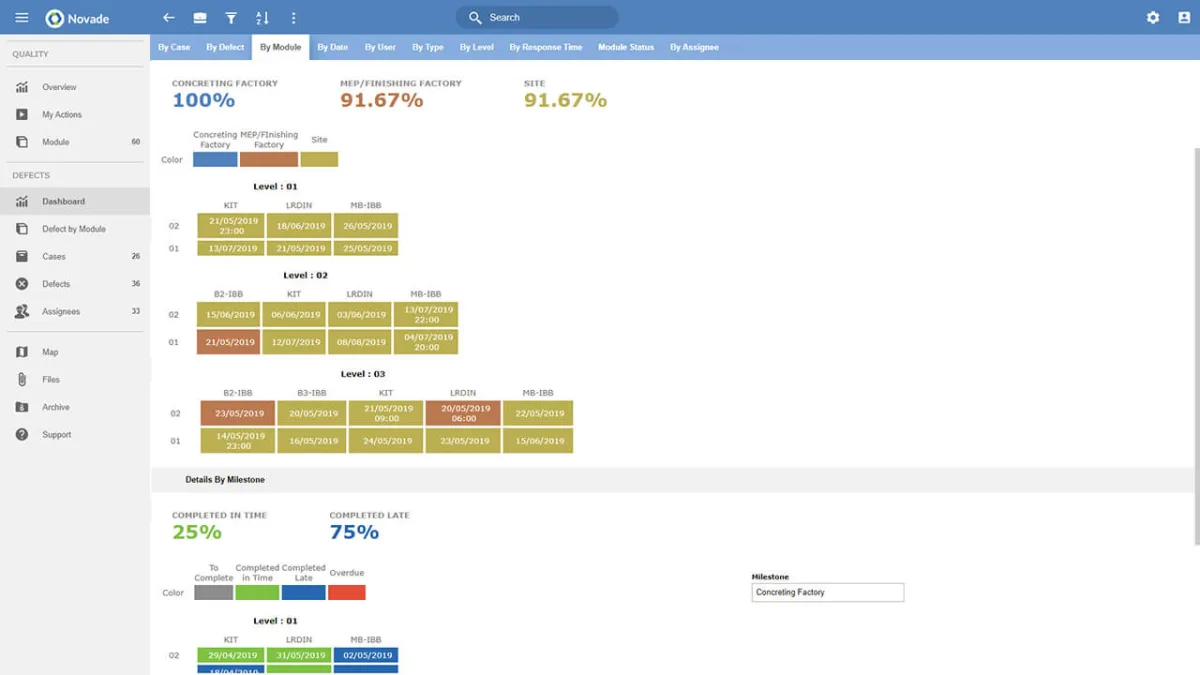Open the Archive section icon
This screenshot has width=1200, height=675.
tap(22, 407)
